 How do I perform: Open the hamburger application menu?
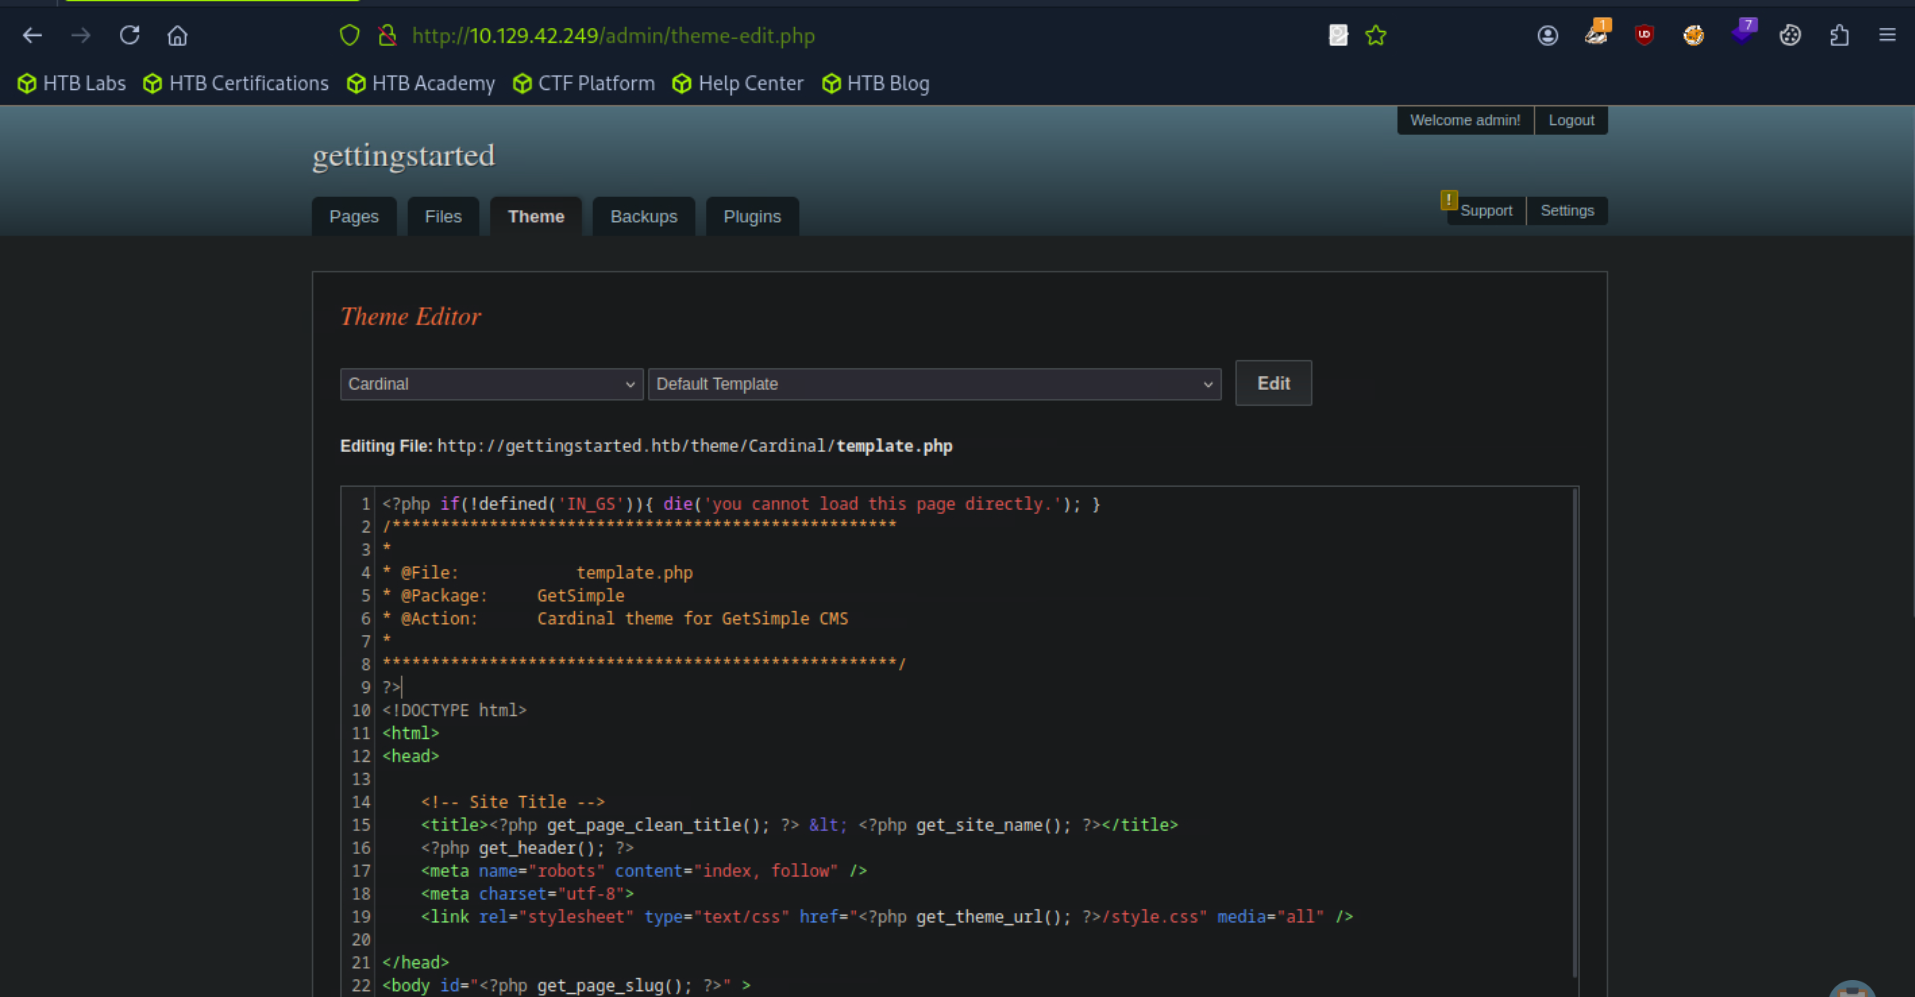pyautogui.click(x=1887, y=36)
